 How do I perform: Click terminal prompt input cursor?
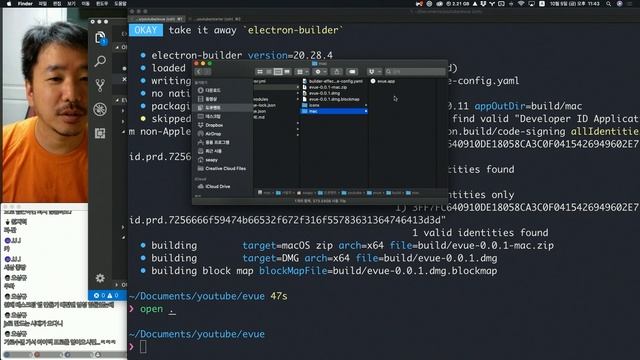[143, 347]
